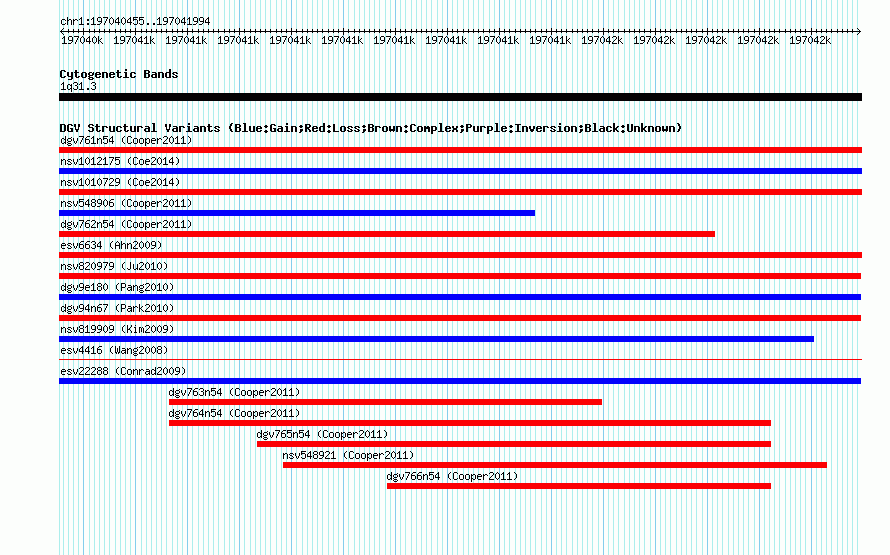Viewport: 890px width, 555px height.
Task: Click the chr1:197040455..197041994 position label
Action: (135, 21)
